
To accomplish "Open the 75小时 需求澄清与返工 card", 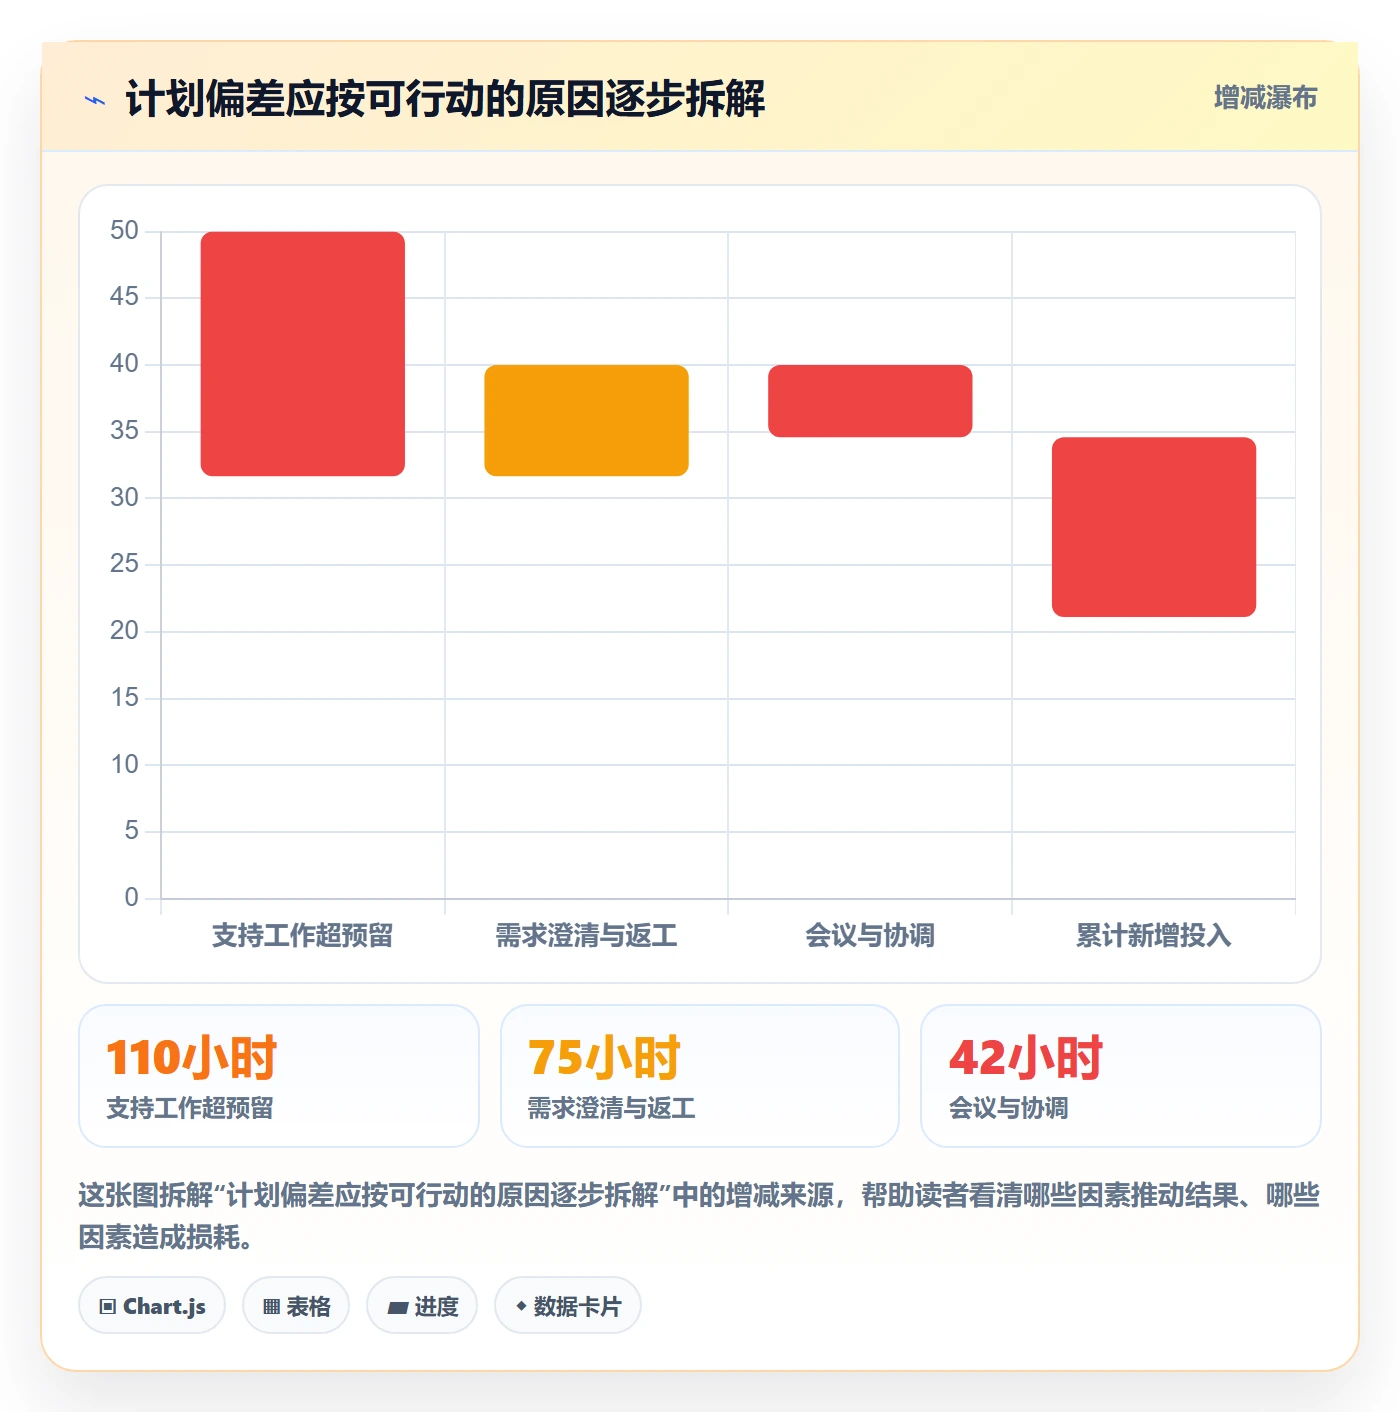I will tap(700, 1076).
